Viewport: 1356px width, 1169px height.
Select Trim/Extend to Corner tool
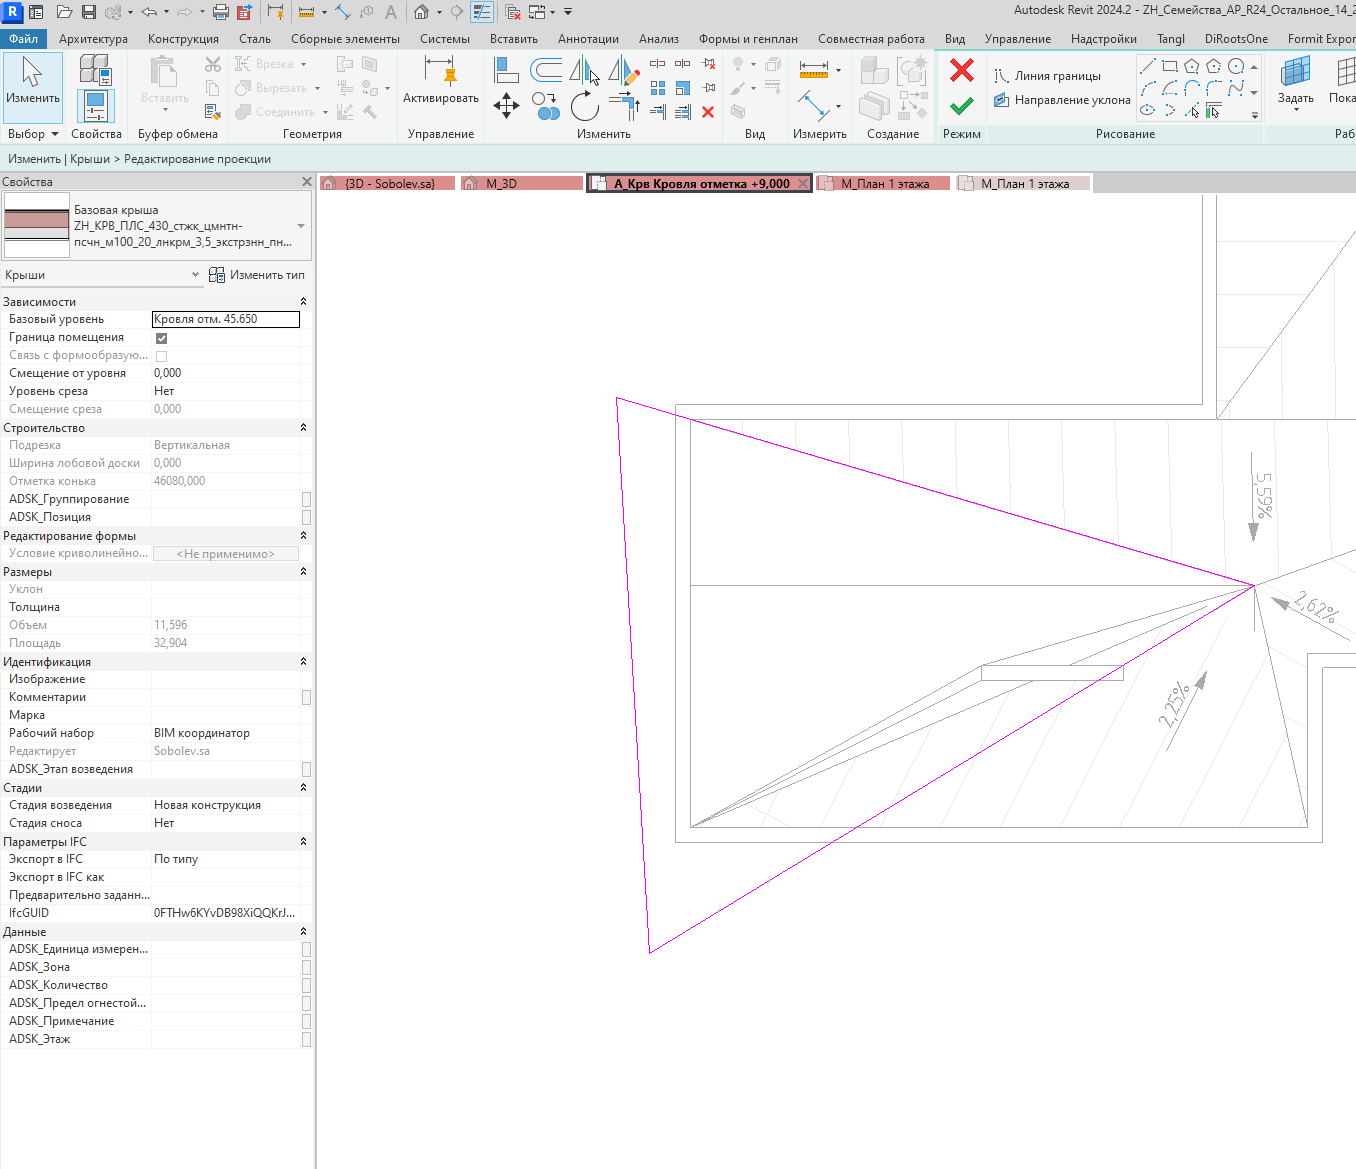pos(624,105)
